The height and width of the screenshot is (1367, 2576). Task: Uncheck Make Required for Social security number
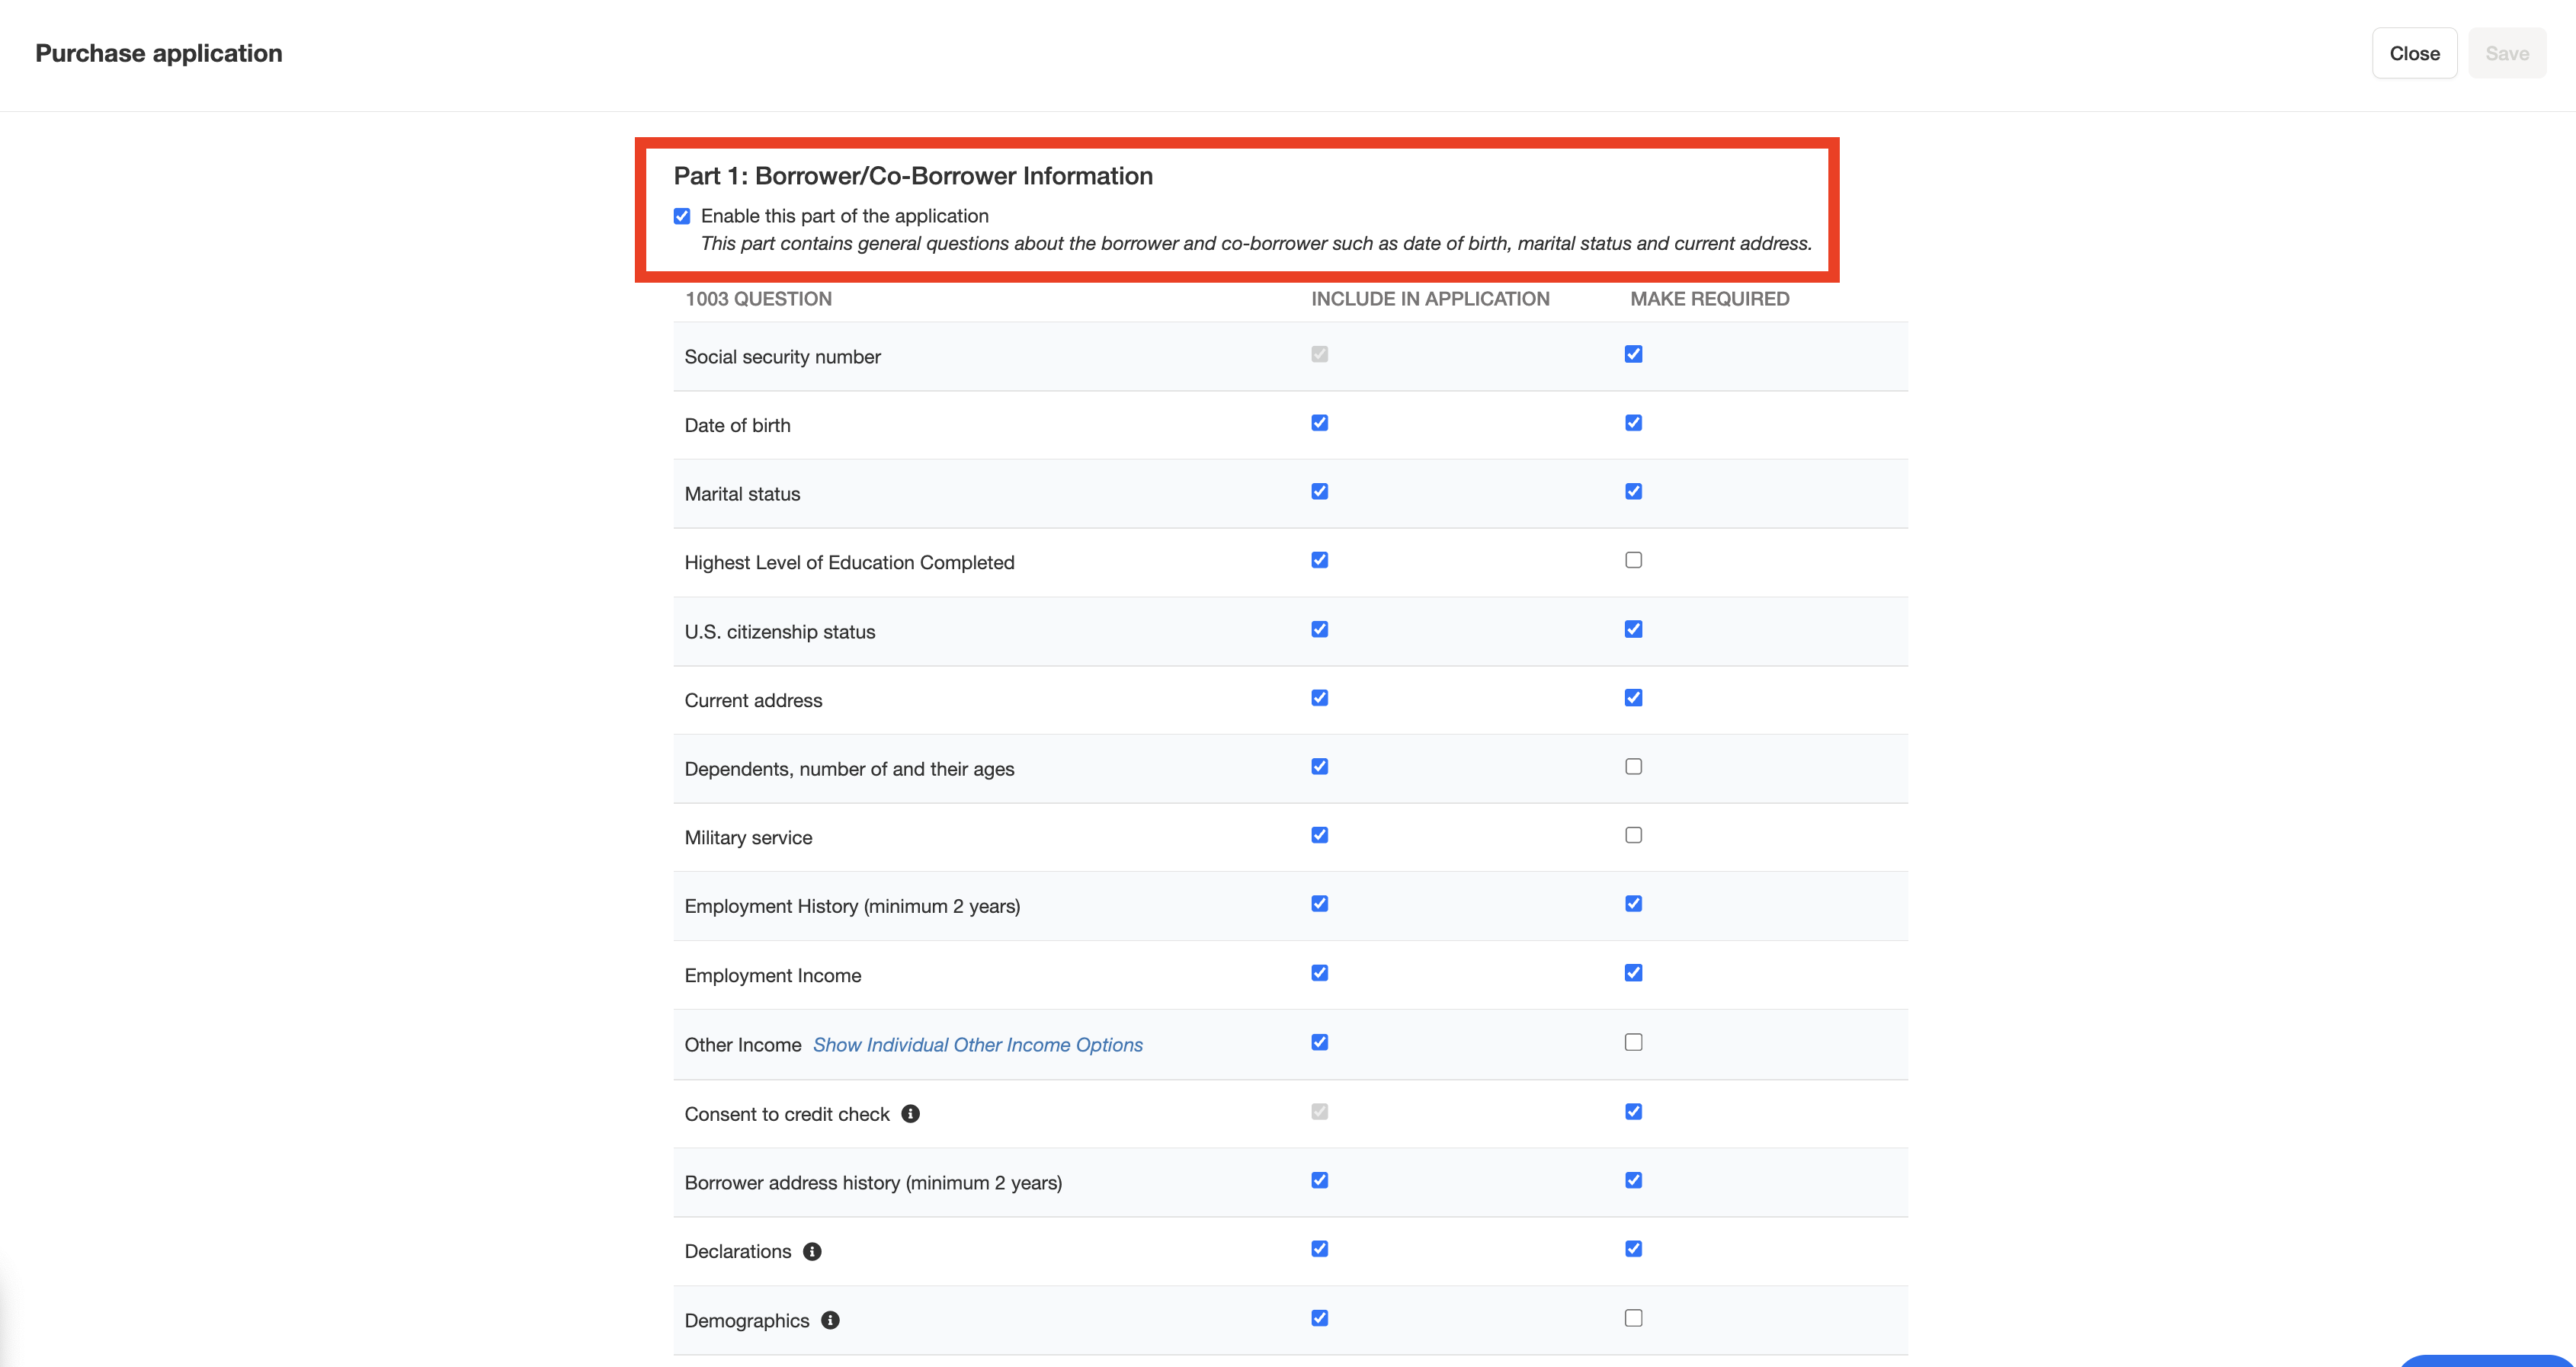1633,354
